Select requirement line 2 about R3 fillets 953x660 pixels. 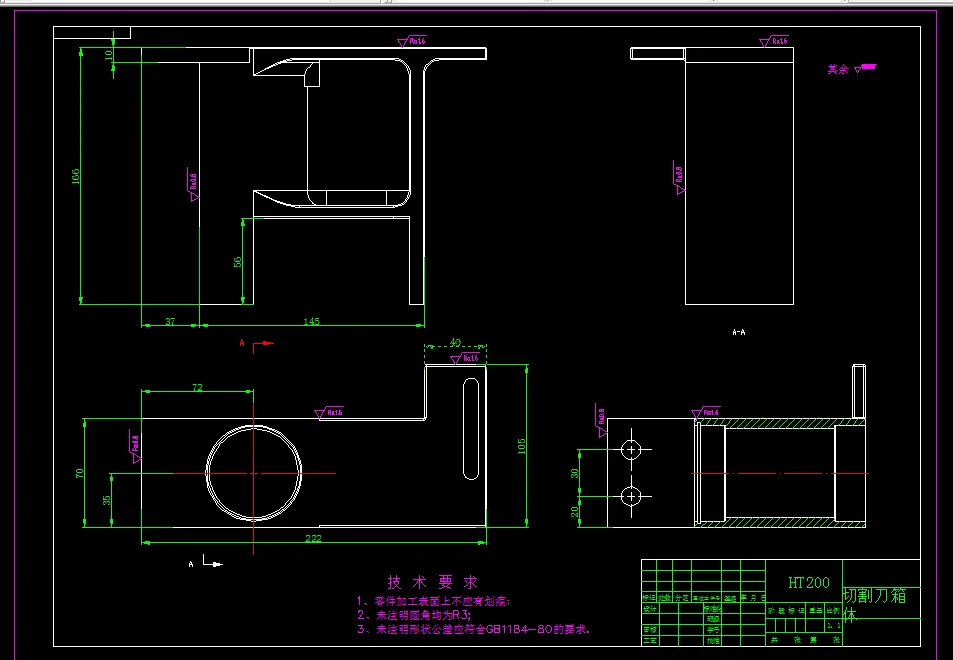pyautogui.click(x=414, y=615)
